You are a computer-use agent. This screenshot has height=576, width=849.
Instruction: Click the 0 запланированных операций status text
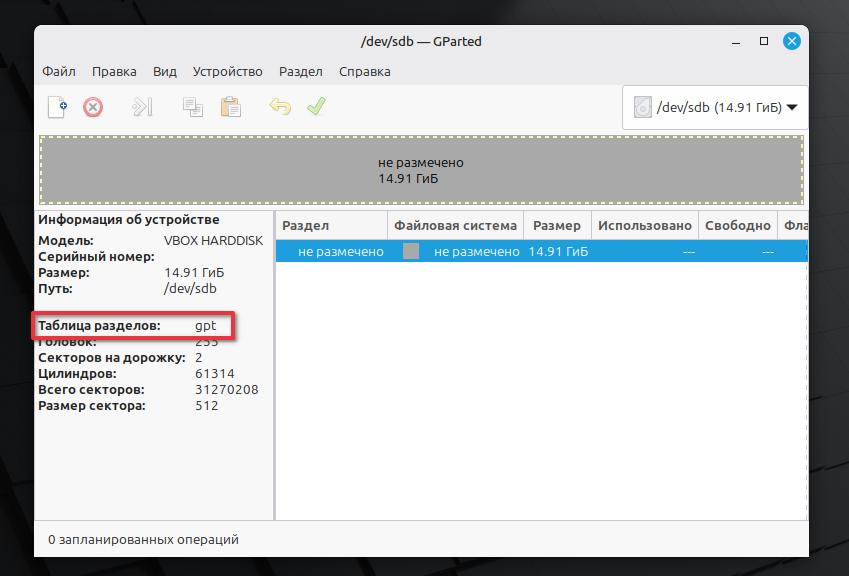(143, 539)
